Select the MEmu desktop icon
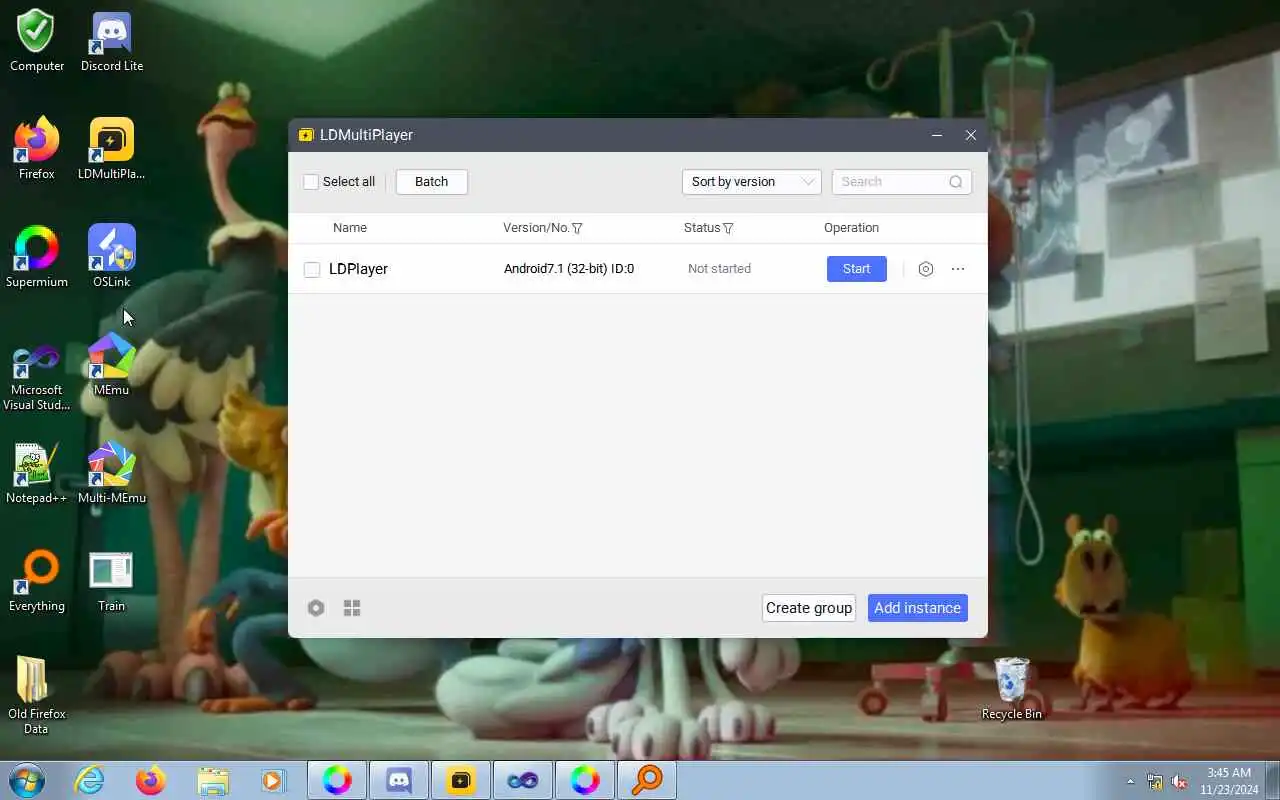 tap(112, 365)
